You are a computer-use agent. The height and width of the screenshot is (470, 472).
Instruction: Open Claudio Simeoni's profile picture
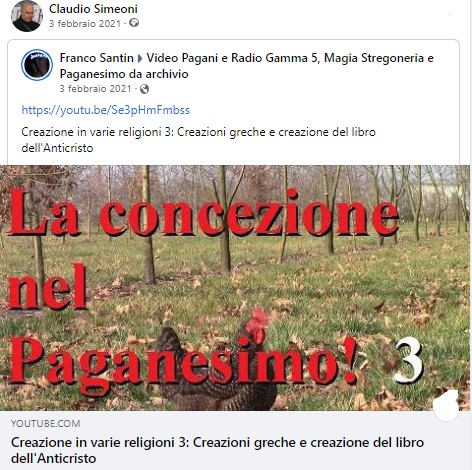coord(26,16)
